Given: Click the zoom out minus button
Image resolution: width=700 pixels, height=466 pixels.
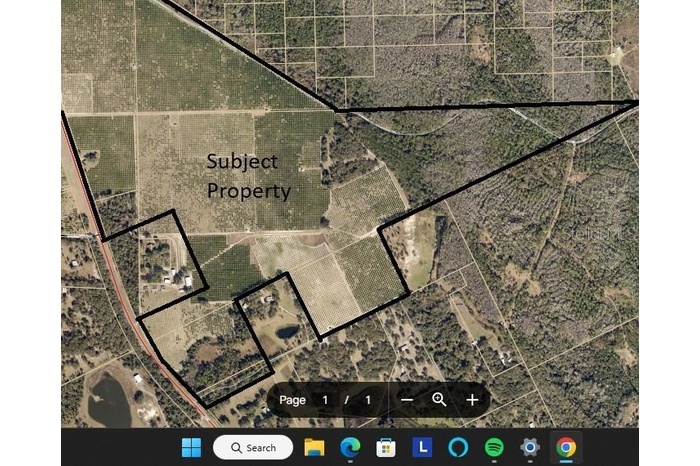Looking at the screenshot, I should [x=407, y=400].
